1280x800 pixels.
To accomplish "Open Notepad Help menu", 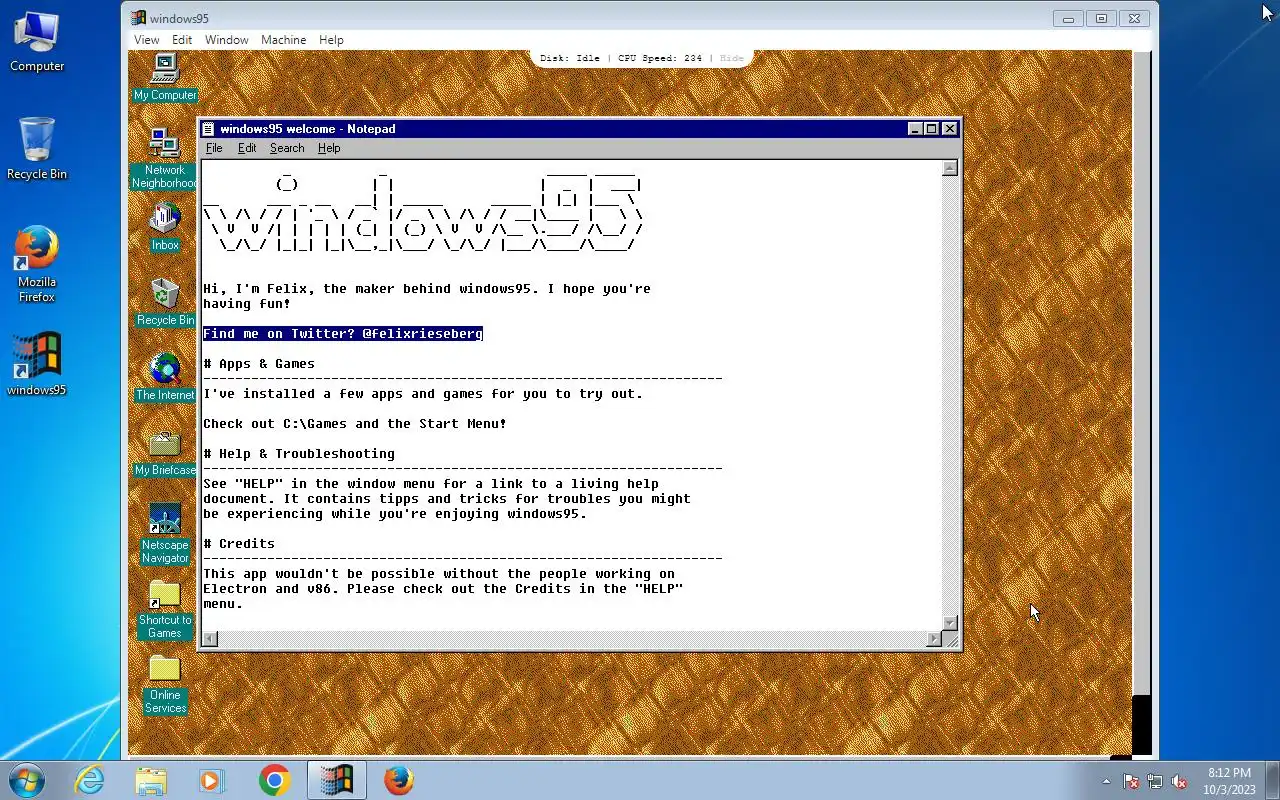I will [329, 148].
